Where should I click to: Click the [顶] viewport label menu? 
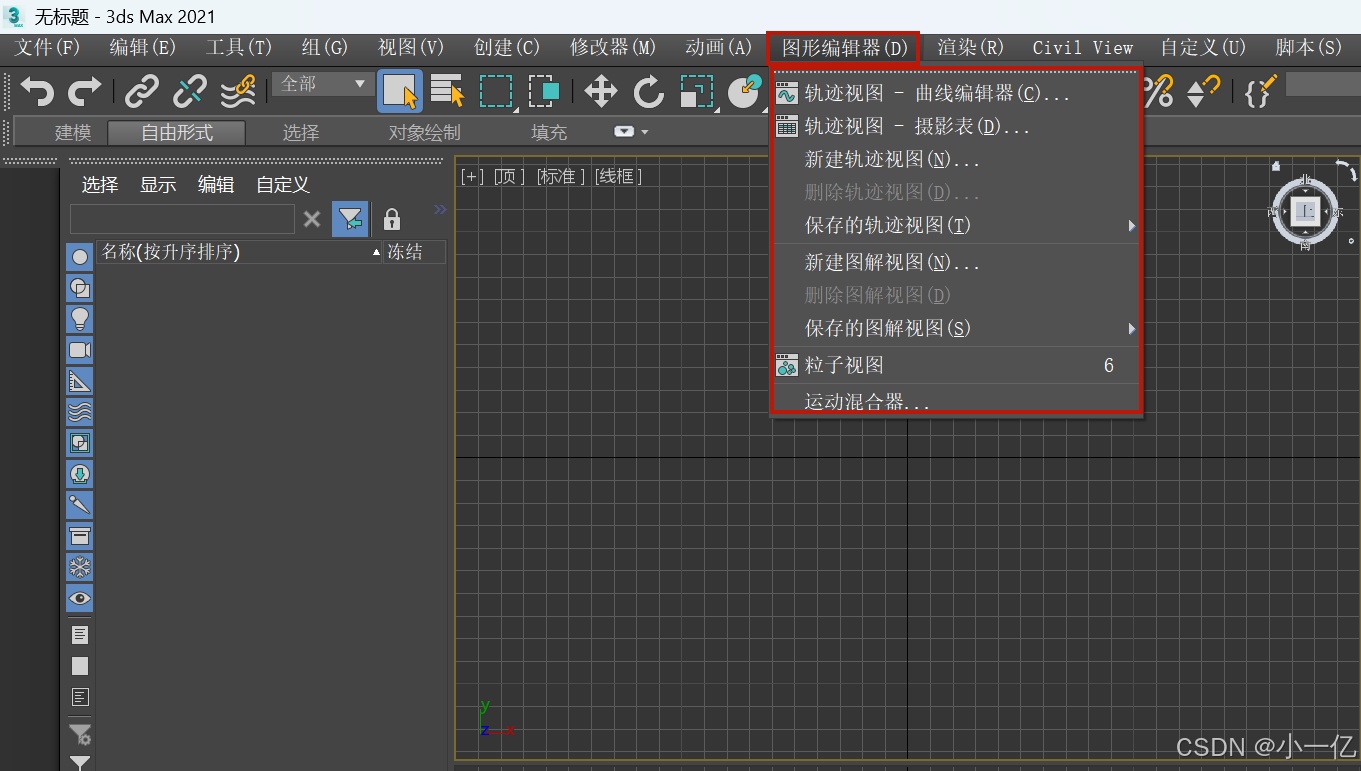point(510,176)
